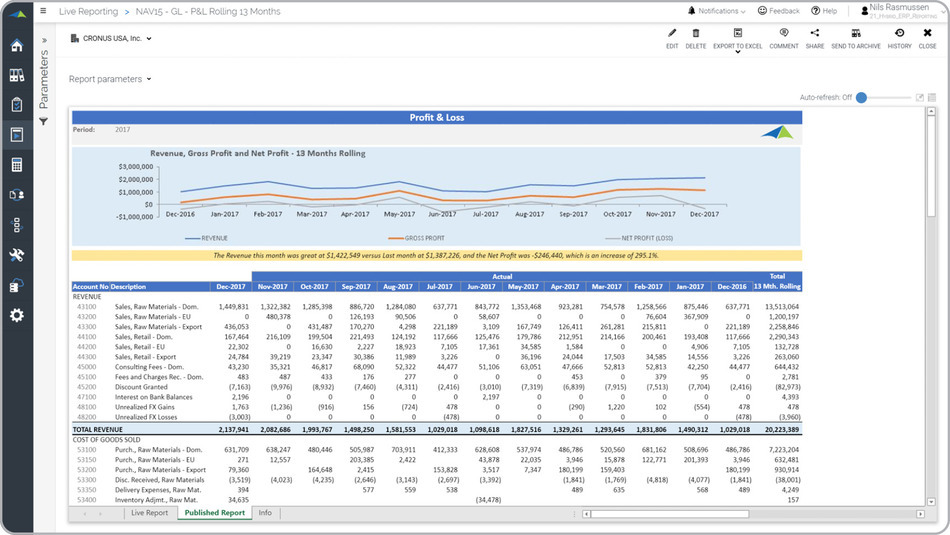Viewport: 950px width, 535px height.
Task: Open the settings gear in sidebar
Action: pyautogui.click(x=17, y=315)
